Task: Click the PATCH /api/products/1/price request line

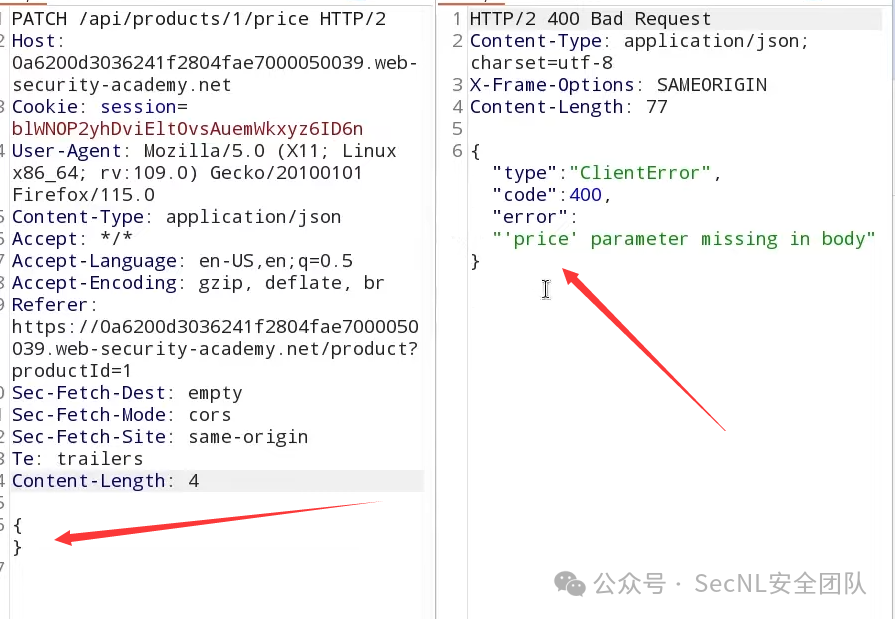Action: pos(199,19)
